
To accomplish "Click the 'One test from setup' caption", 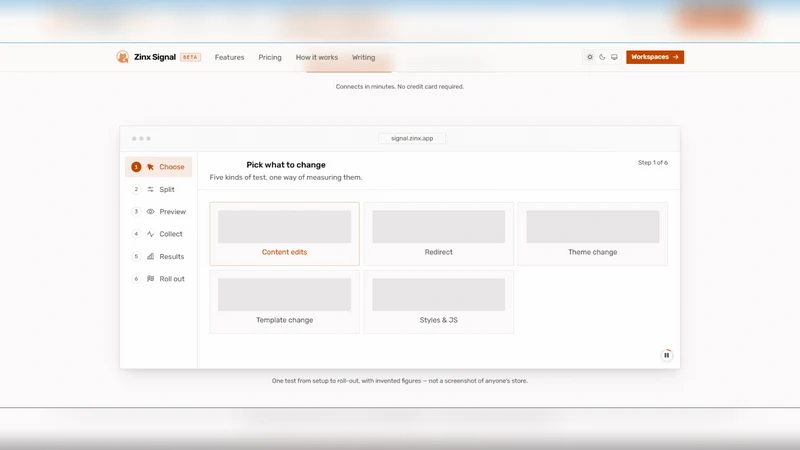I will [399, 381].
